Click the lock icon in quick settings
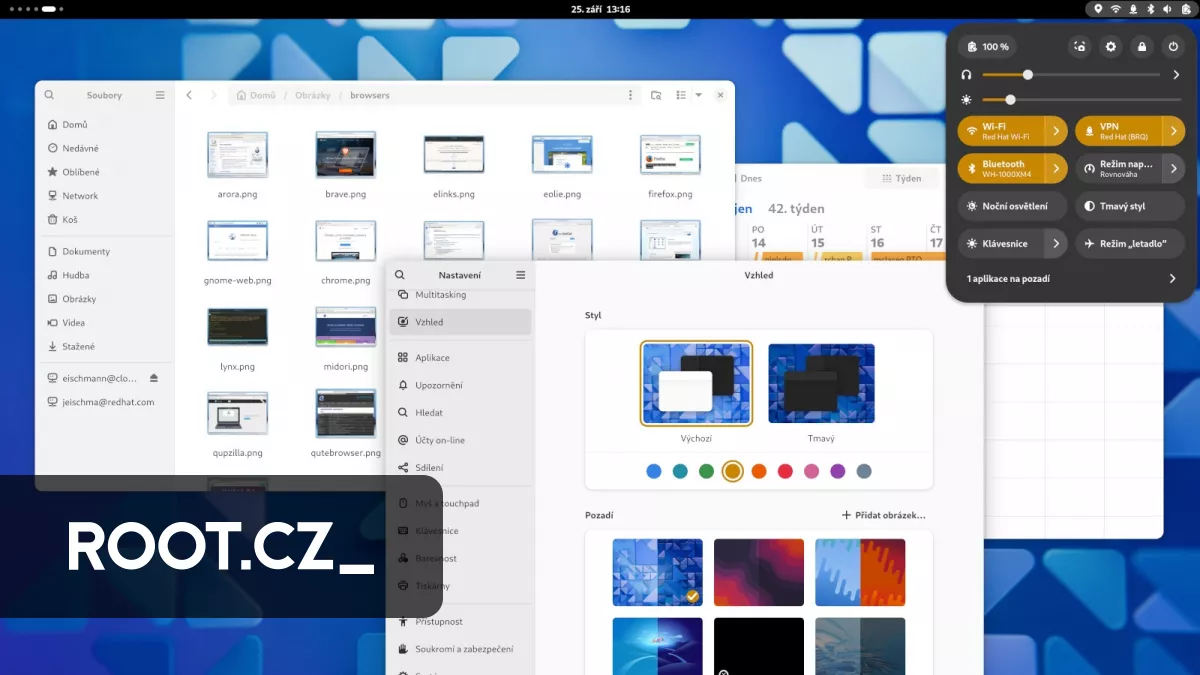1200x675 pixels. [1142, 47]
